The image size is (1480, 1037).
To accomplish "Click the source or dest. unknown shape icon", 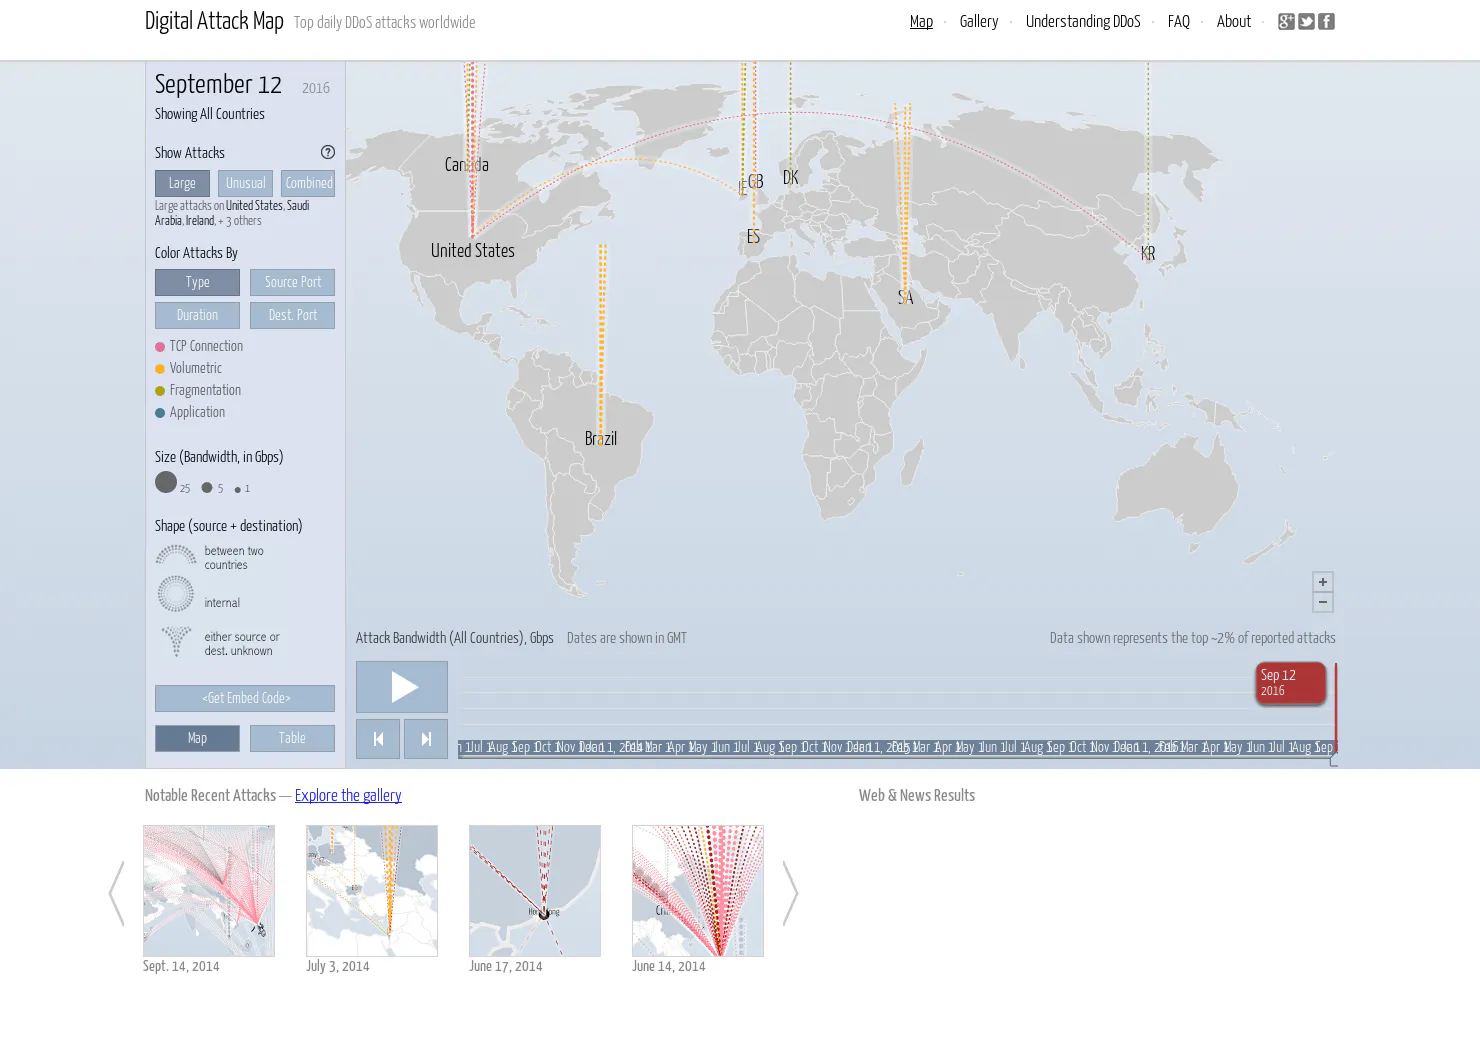I will [x=176, y=641].
